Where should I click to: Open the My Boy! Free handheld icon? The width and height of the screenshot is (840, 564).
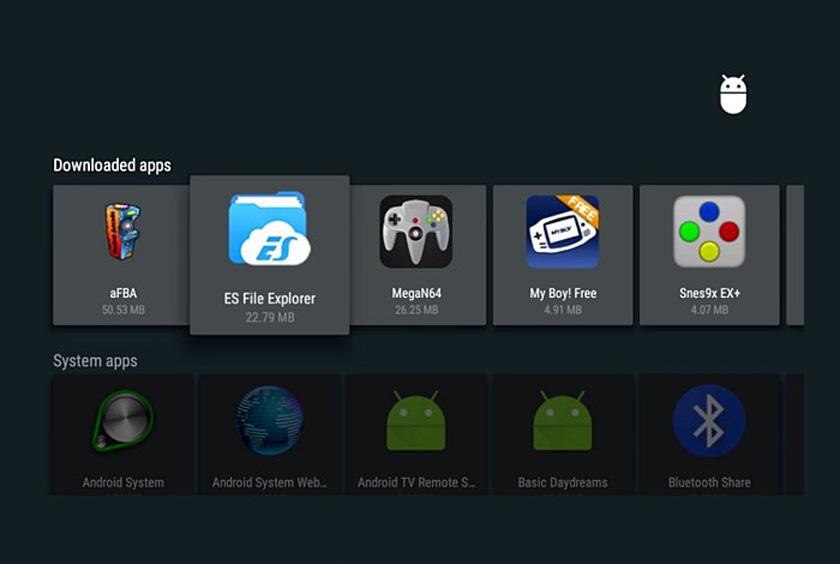click(563, 232)
